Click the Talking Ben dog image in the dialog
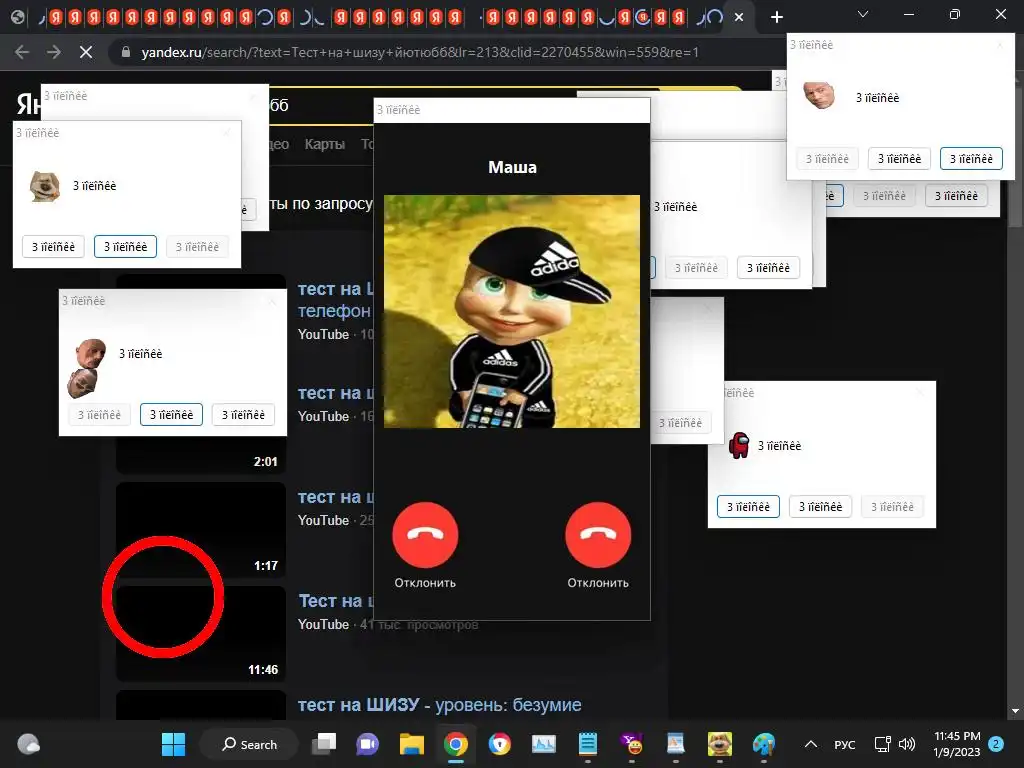This screenshot has width=1024, height=768. (x=44, y=186)
